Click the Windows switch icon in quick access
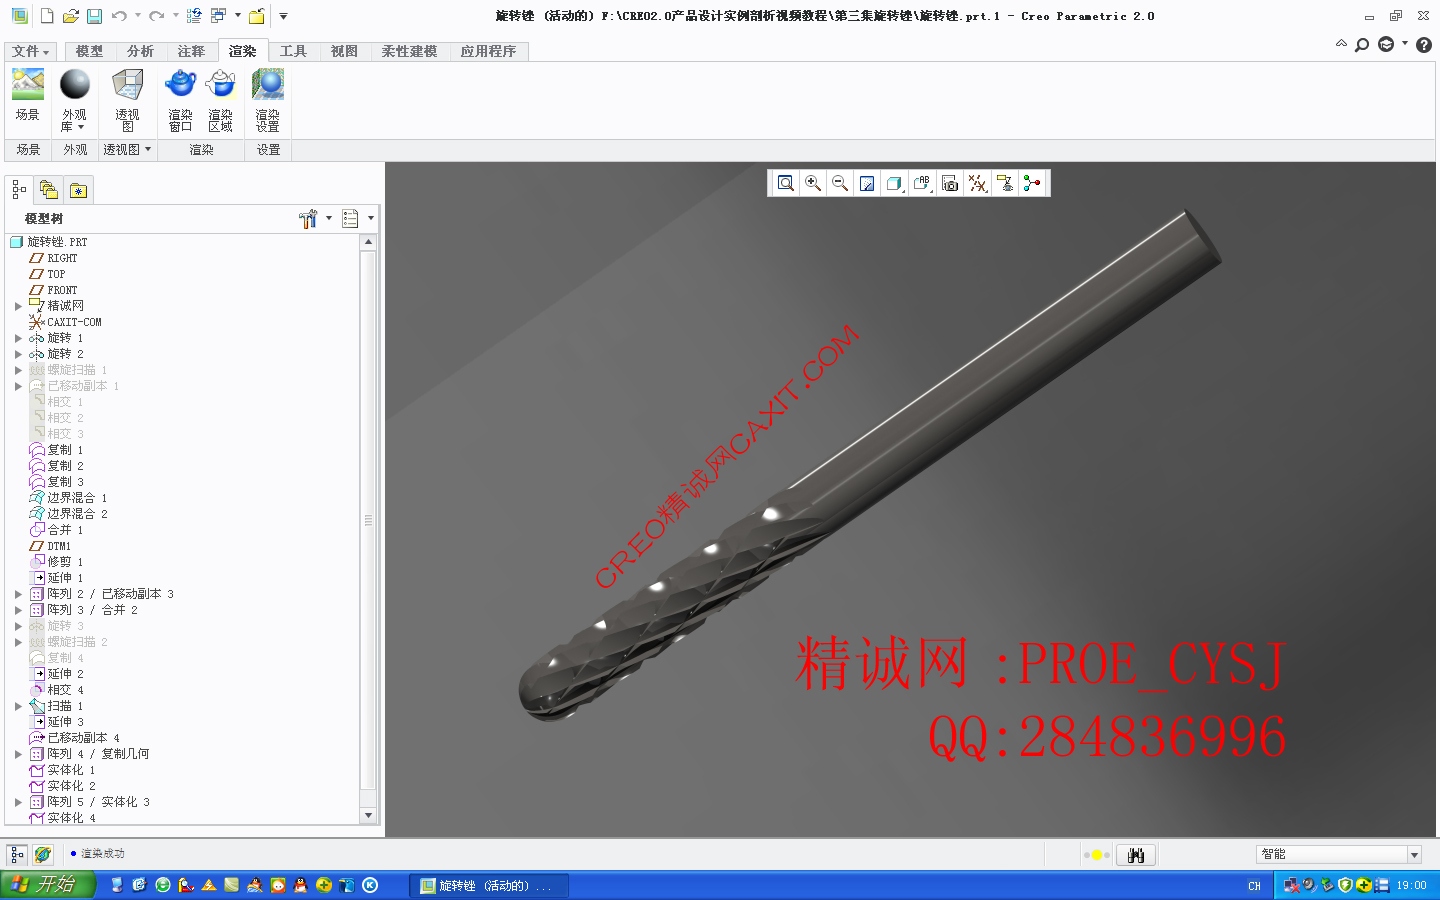 [x=219, y=16]
